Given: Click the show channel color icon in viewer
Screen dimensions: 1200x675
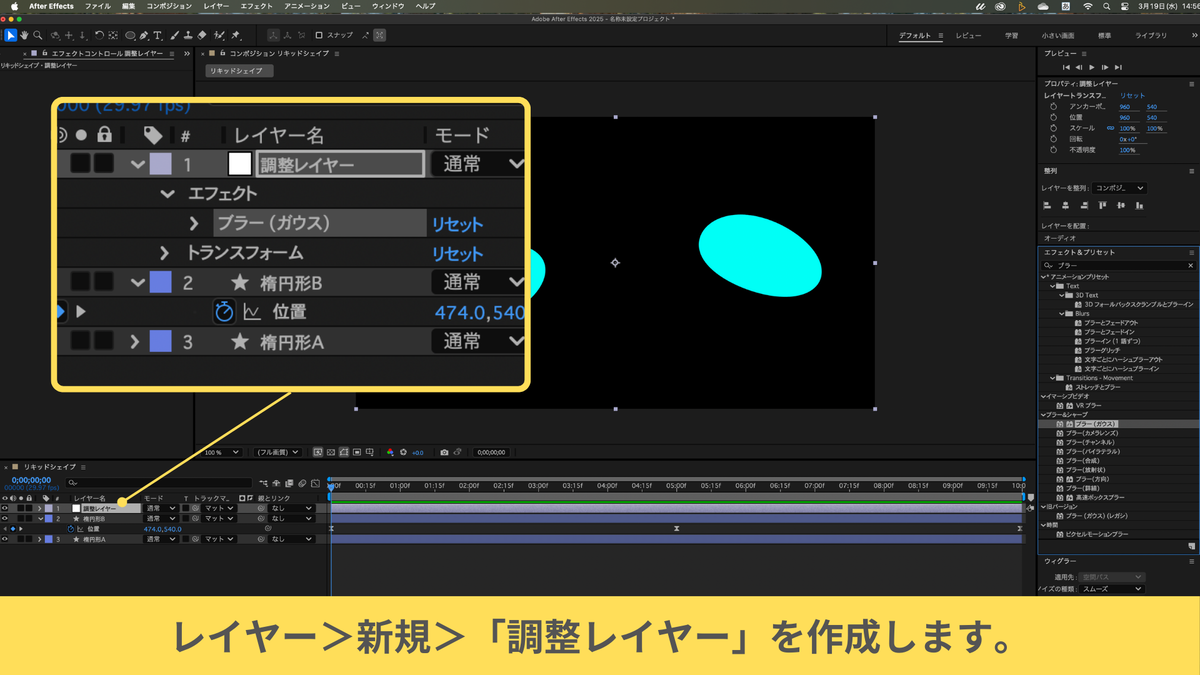Looking at the screenshot, I should coord(390,452).
